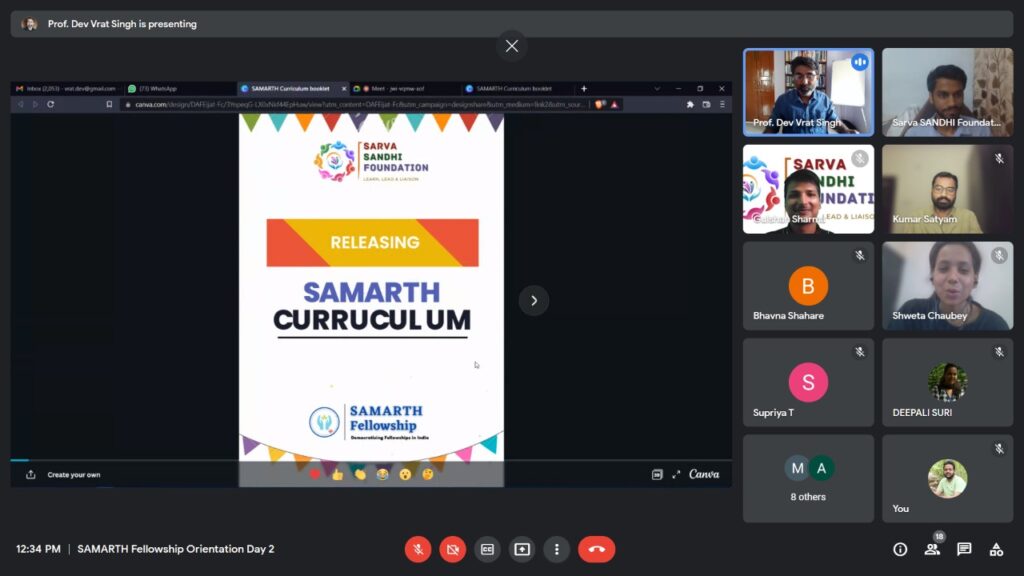The width and height of the screenshot is (1024, 576).
Task: React with the surprised face emoji
Action: coord(405,475)
